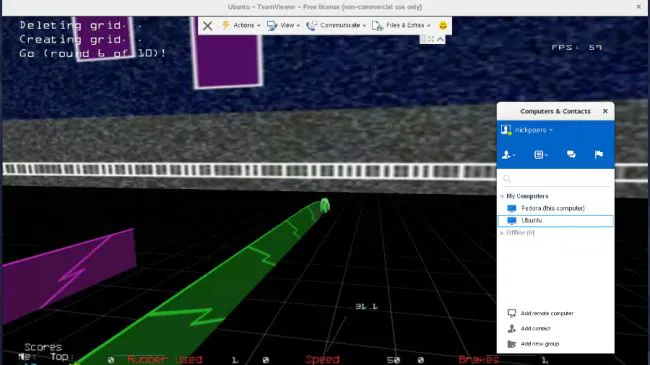Open the chat bubbles icon
This screenshot has height=365, width=650.
click(571, 155)
